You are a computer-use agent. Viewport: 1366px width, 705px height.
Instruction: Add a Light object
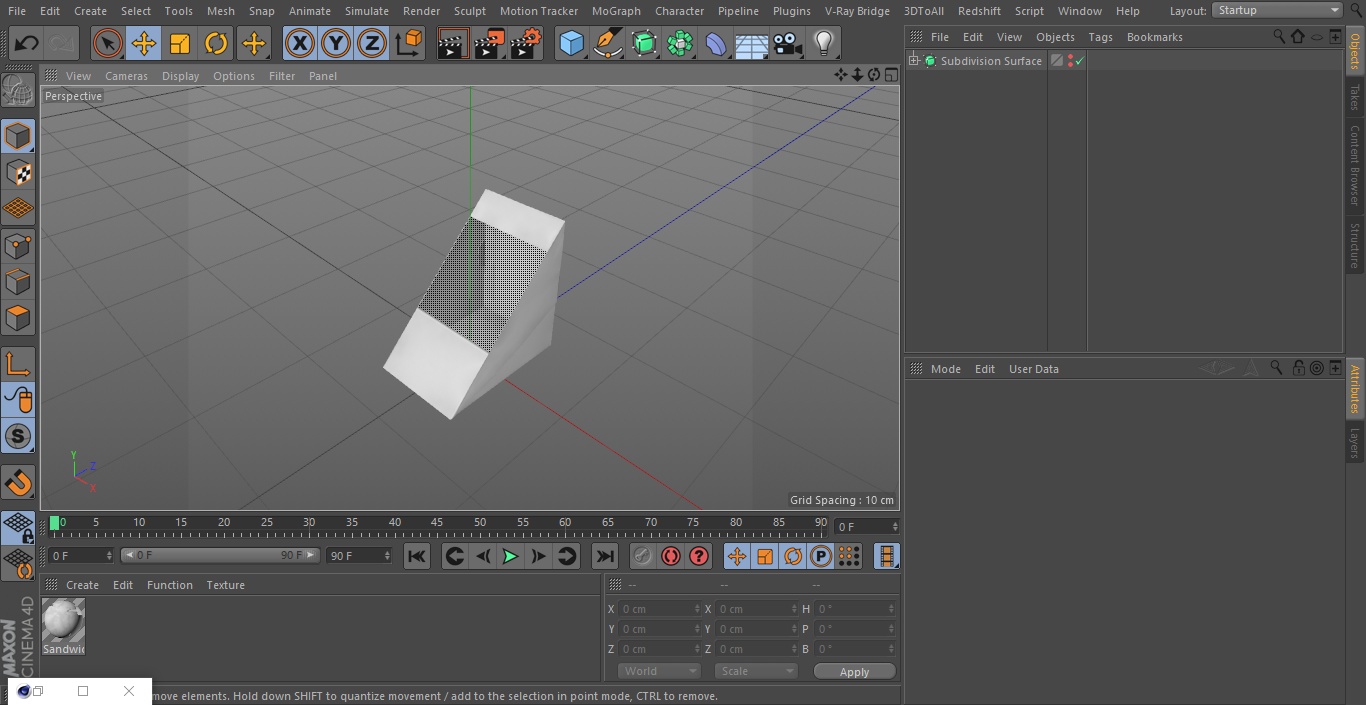(824, 43)
